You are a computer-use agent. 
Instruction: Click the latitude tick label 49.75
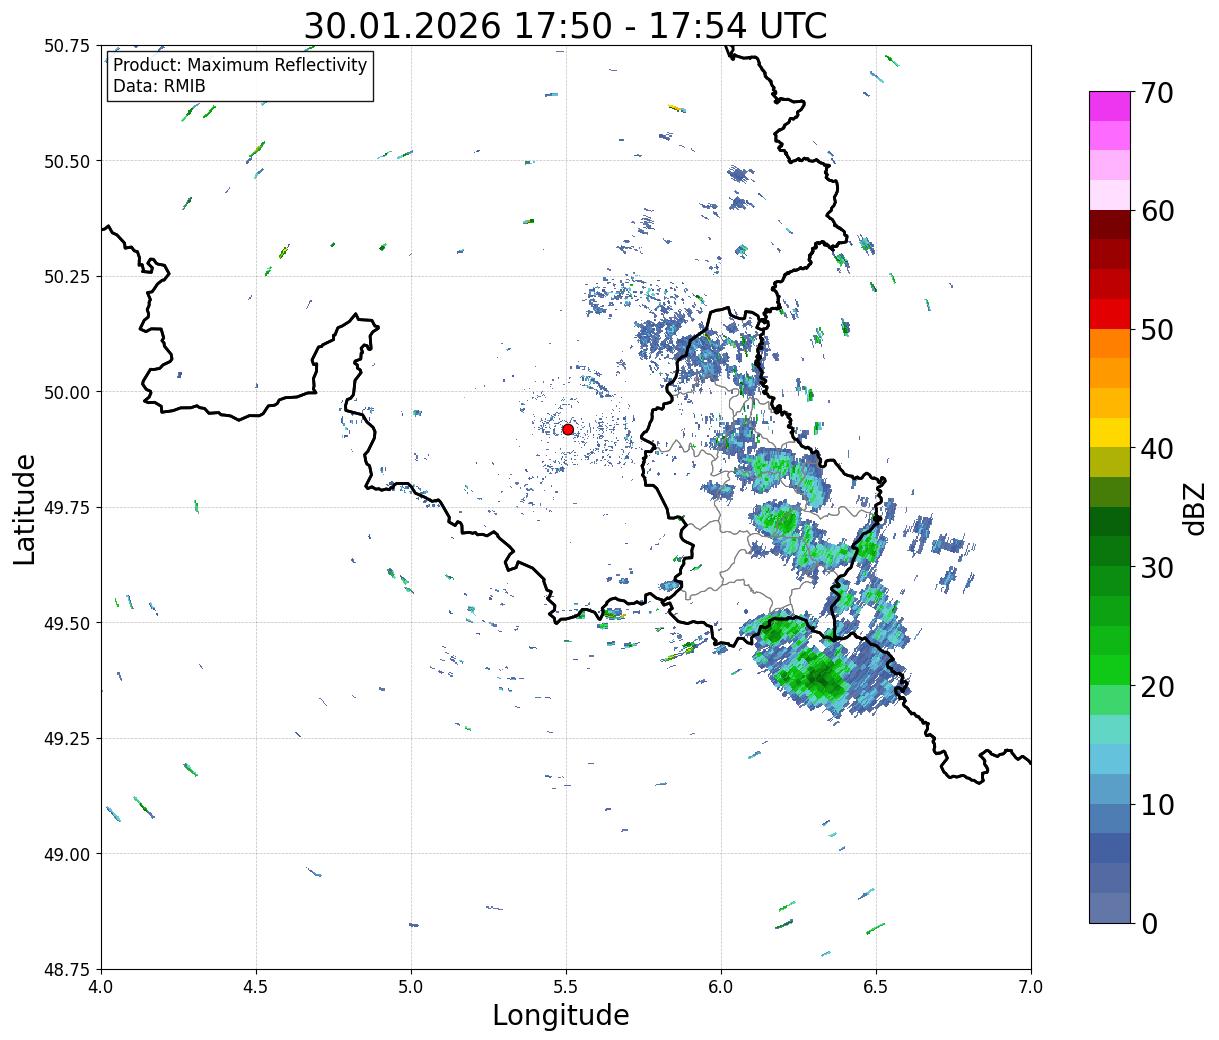(67, 508)
